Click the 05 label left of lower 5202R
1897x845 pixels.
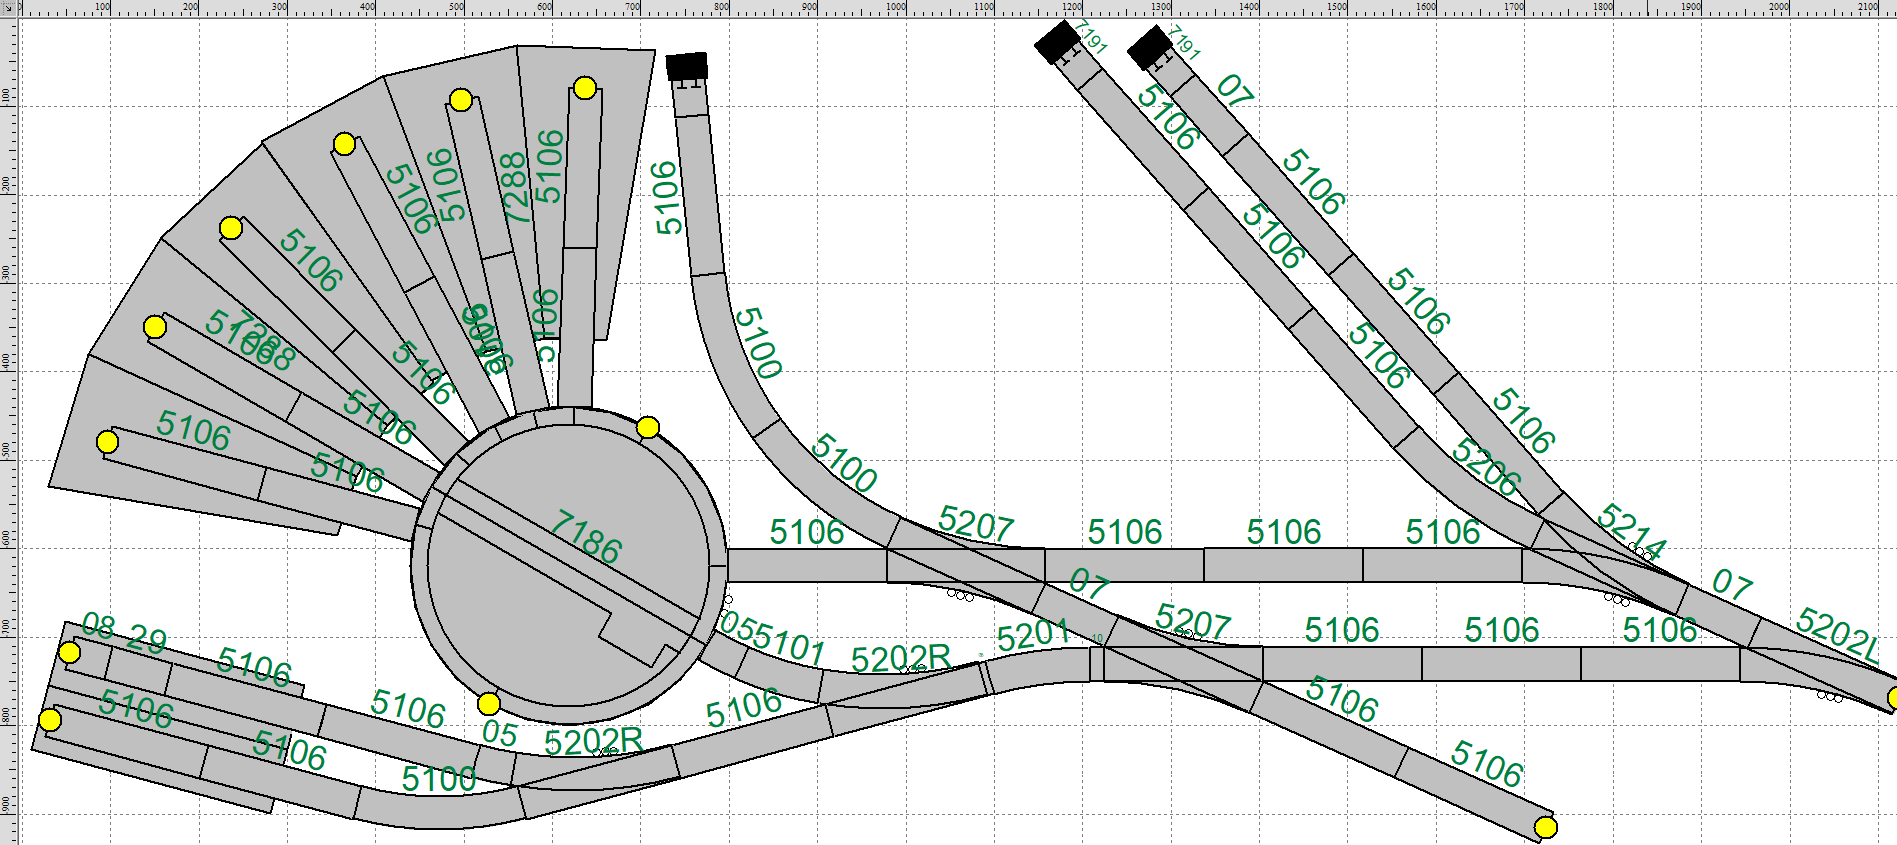click(499, 733)
